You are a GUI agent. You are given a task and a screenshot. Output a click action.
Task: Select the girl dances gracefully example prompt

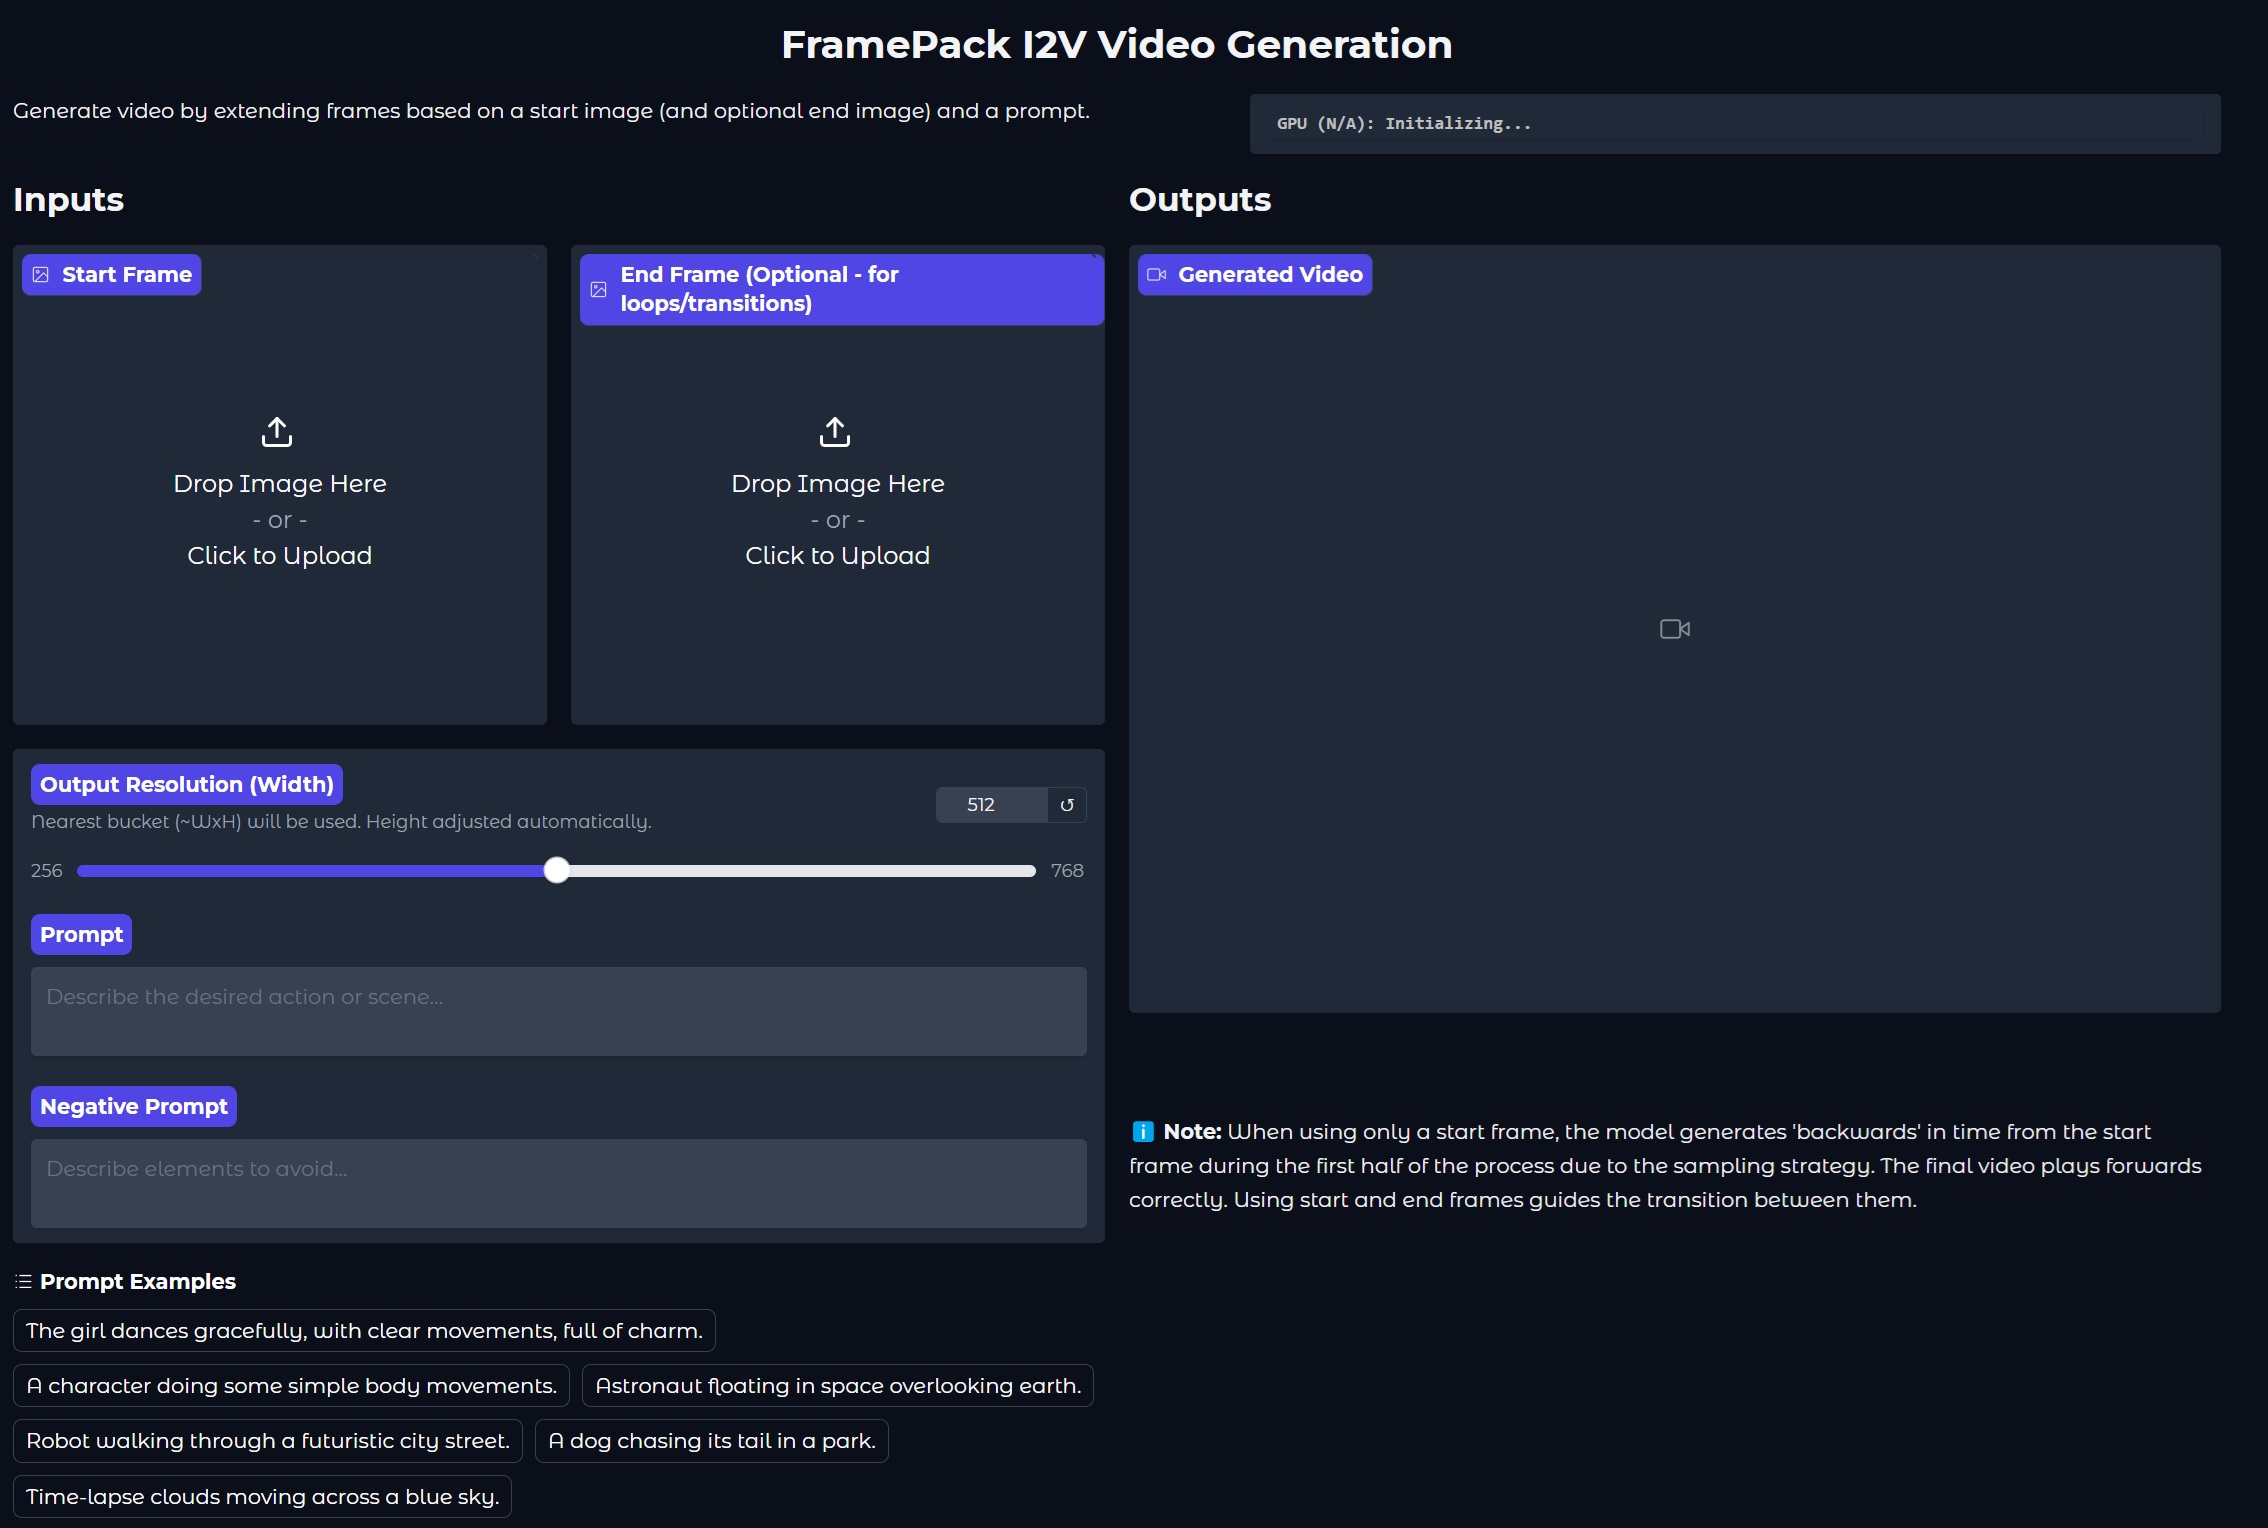coord(364,1330)
